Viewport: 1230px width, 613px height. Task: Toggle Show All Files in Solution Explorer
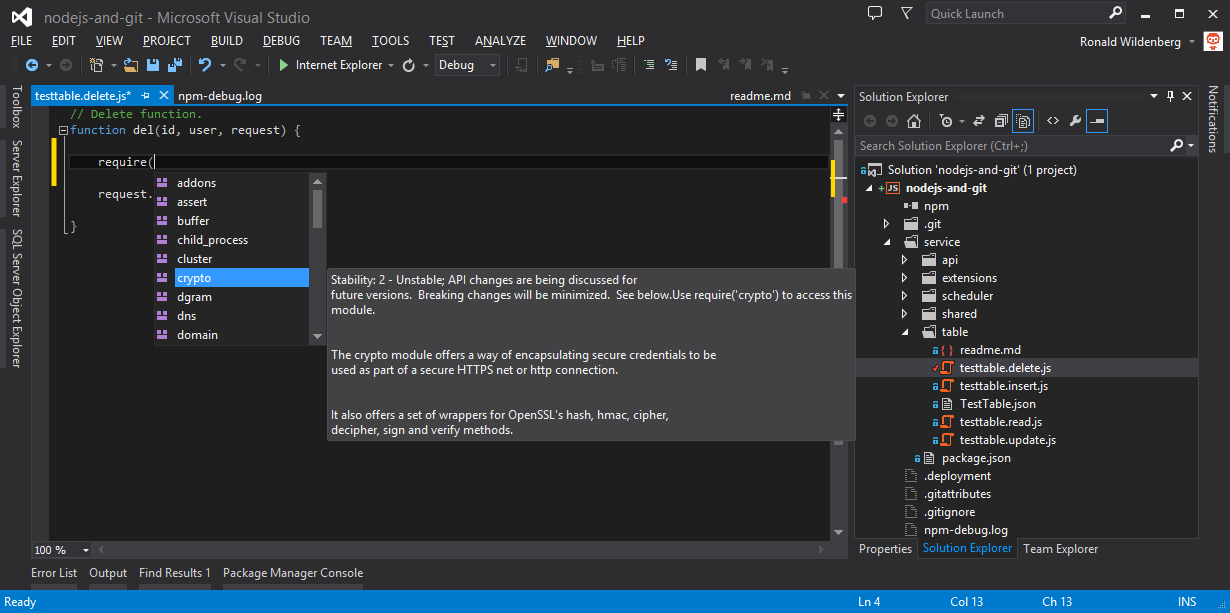(1022, 121)
